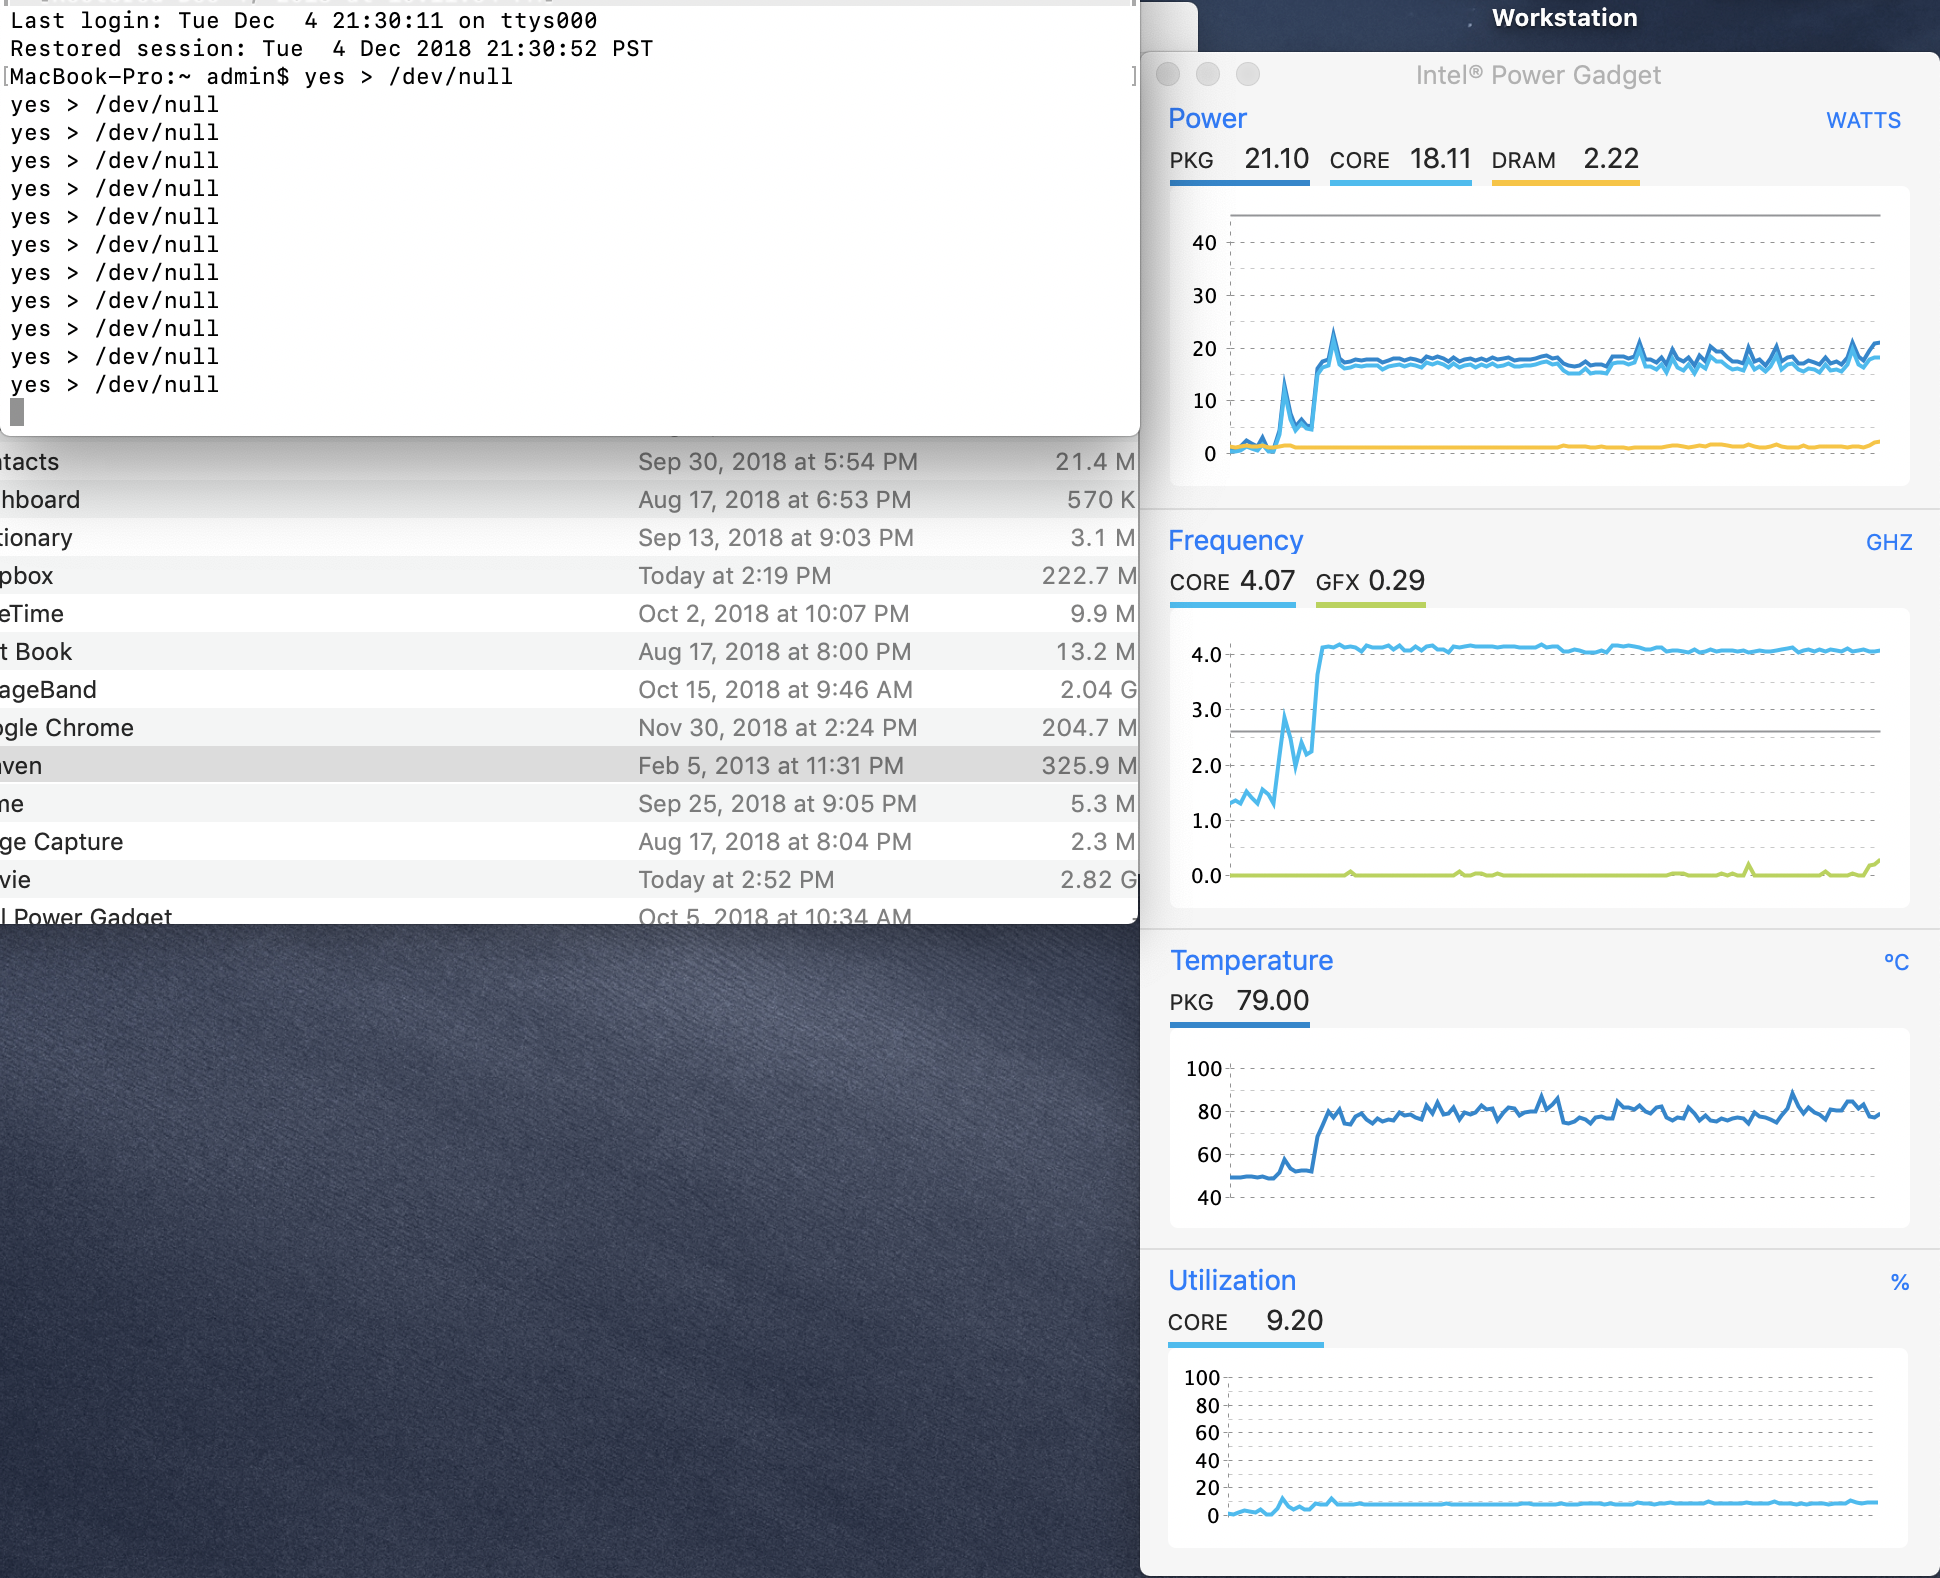Select the Capture row dated Aug 17 8:04 PM
The image size is (1940, 1578).
(x=569, y=842)
